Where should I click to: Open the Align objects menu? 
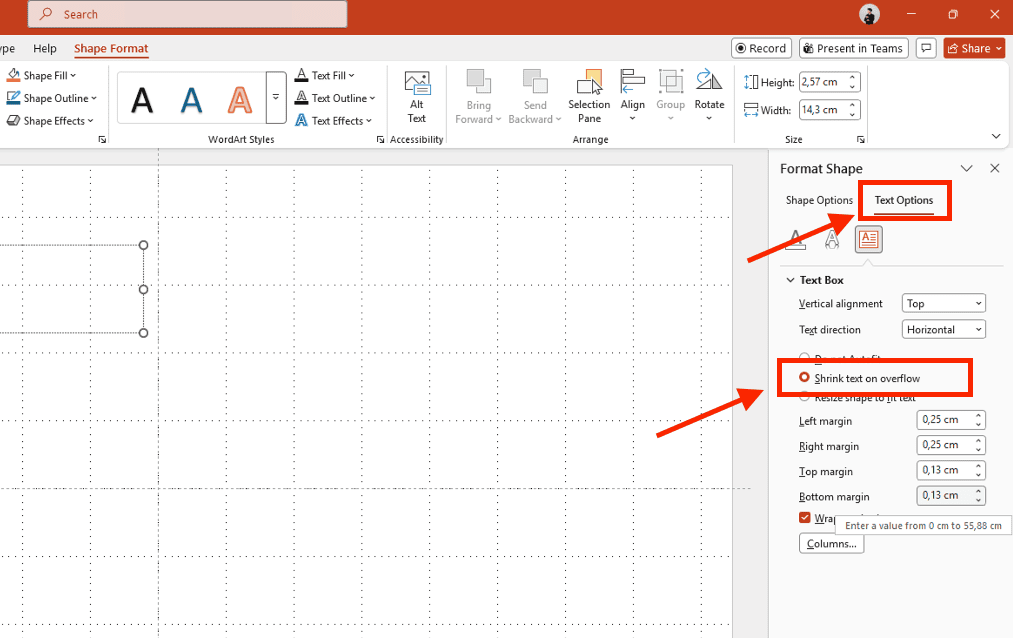point(632,96)
